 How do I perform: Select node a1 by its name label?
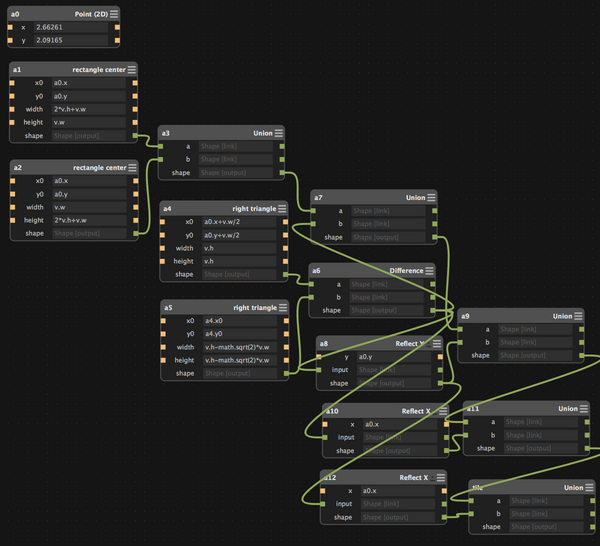coord(17,70)
